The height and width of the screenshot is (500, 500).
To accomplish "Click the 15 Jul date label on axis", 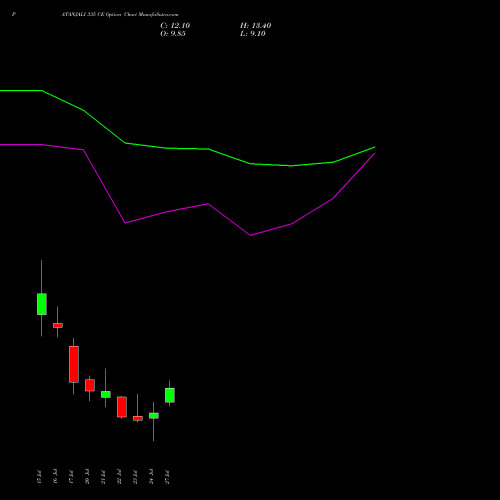I will (39, 477).
